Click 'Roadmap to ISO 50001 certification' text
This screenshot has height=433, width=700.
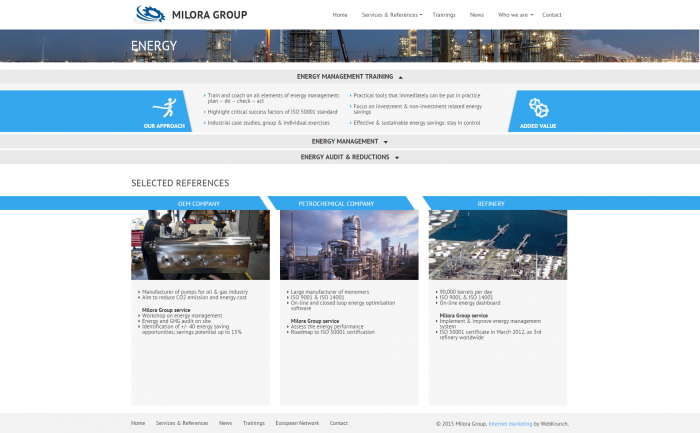point(333,332)
